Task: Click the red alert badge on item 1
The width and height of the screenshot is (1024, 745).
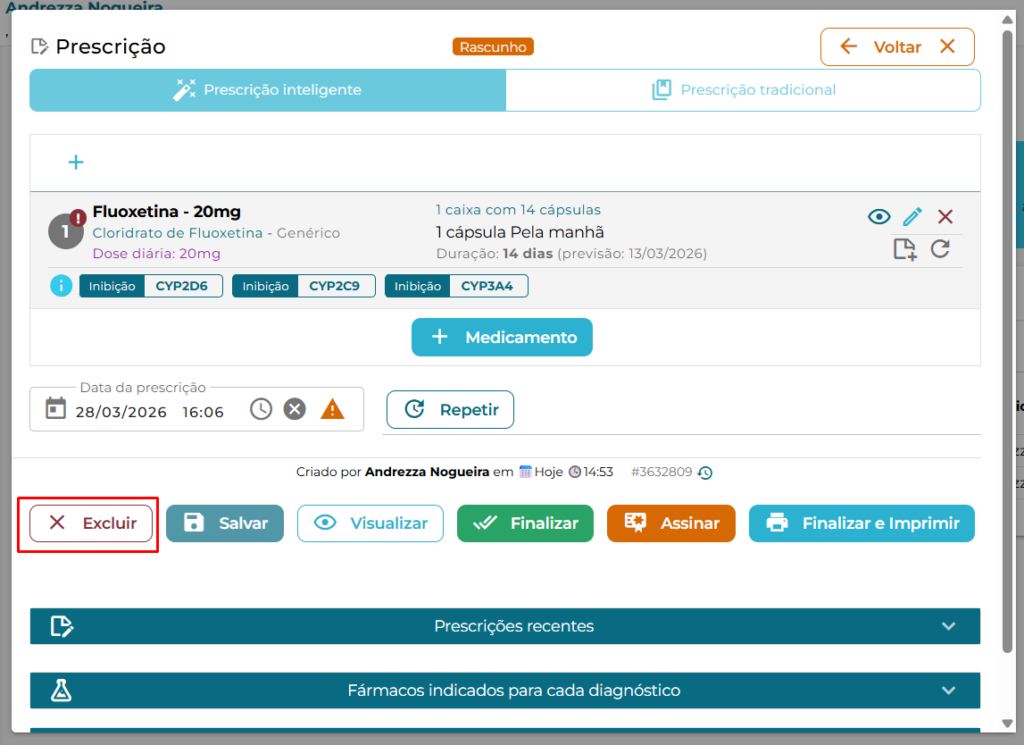Action: [78, 217]
